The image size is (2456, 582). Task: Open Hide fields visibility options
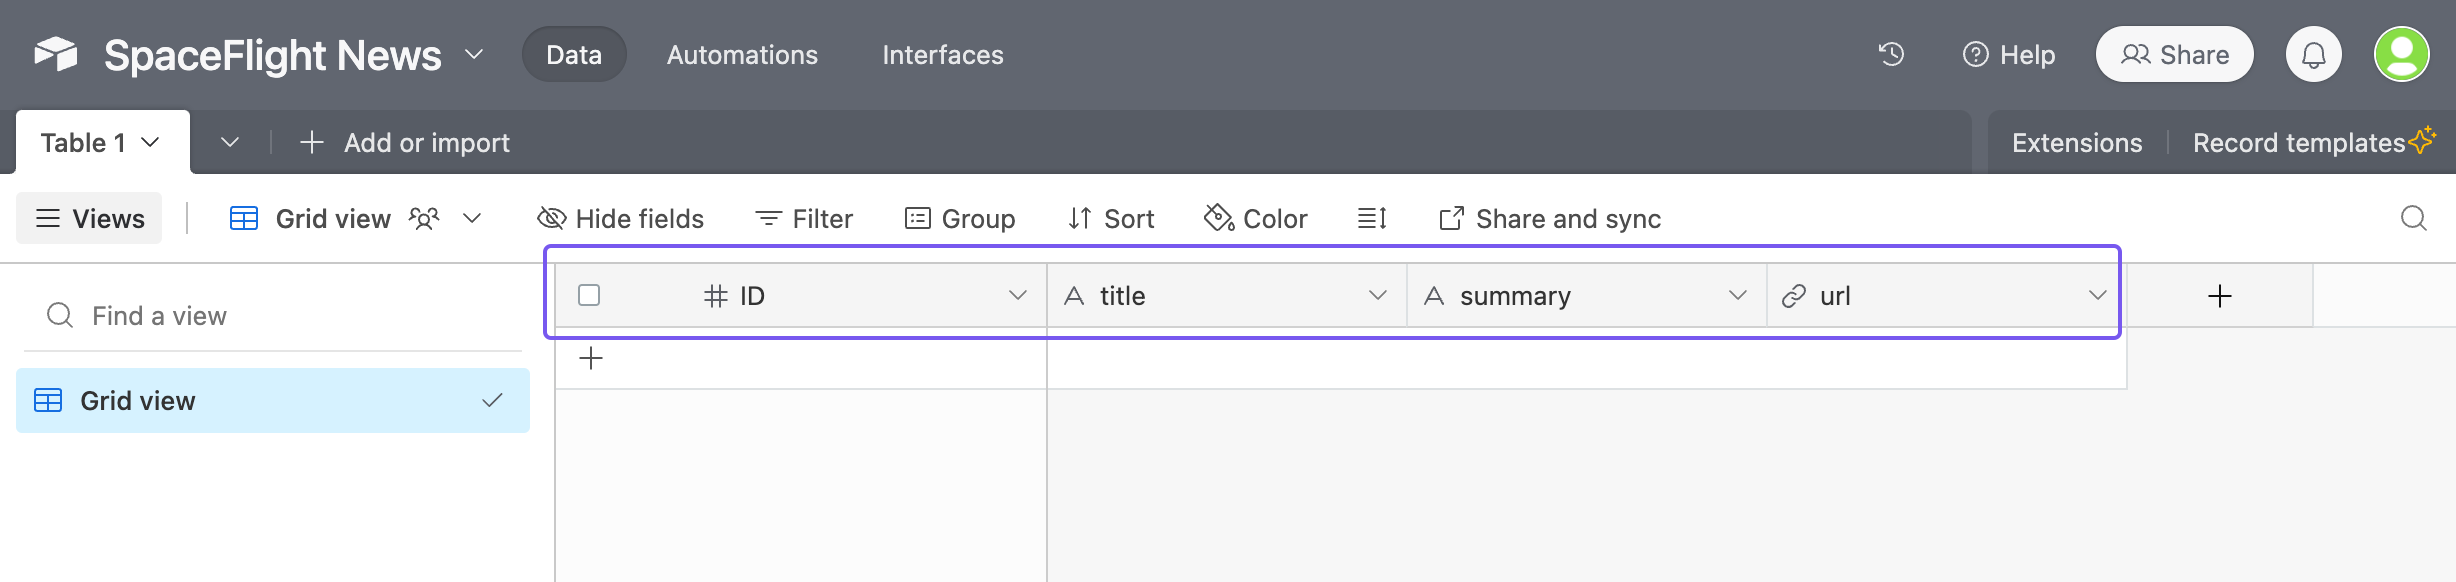click(621, 218)
